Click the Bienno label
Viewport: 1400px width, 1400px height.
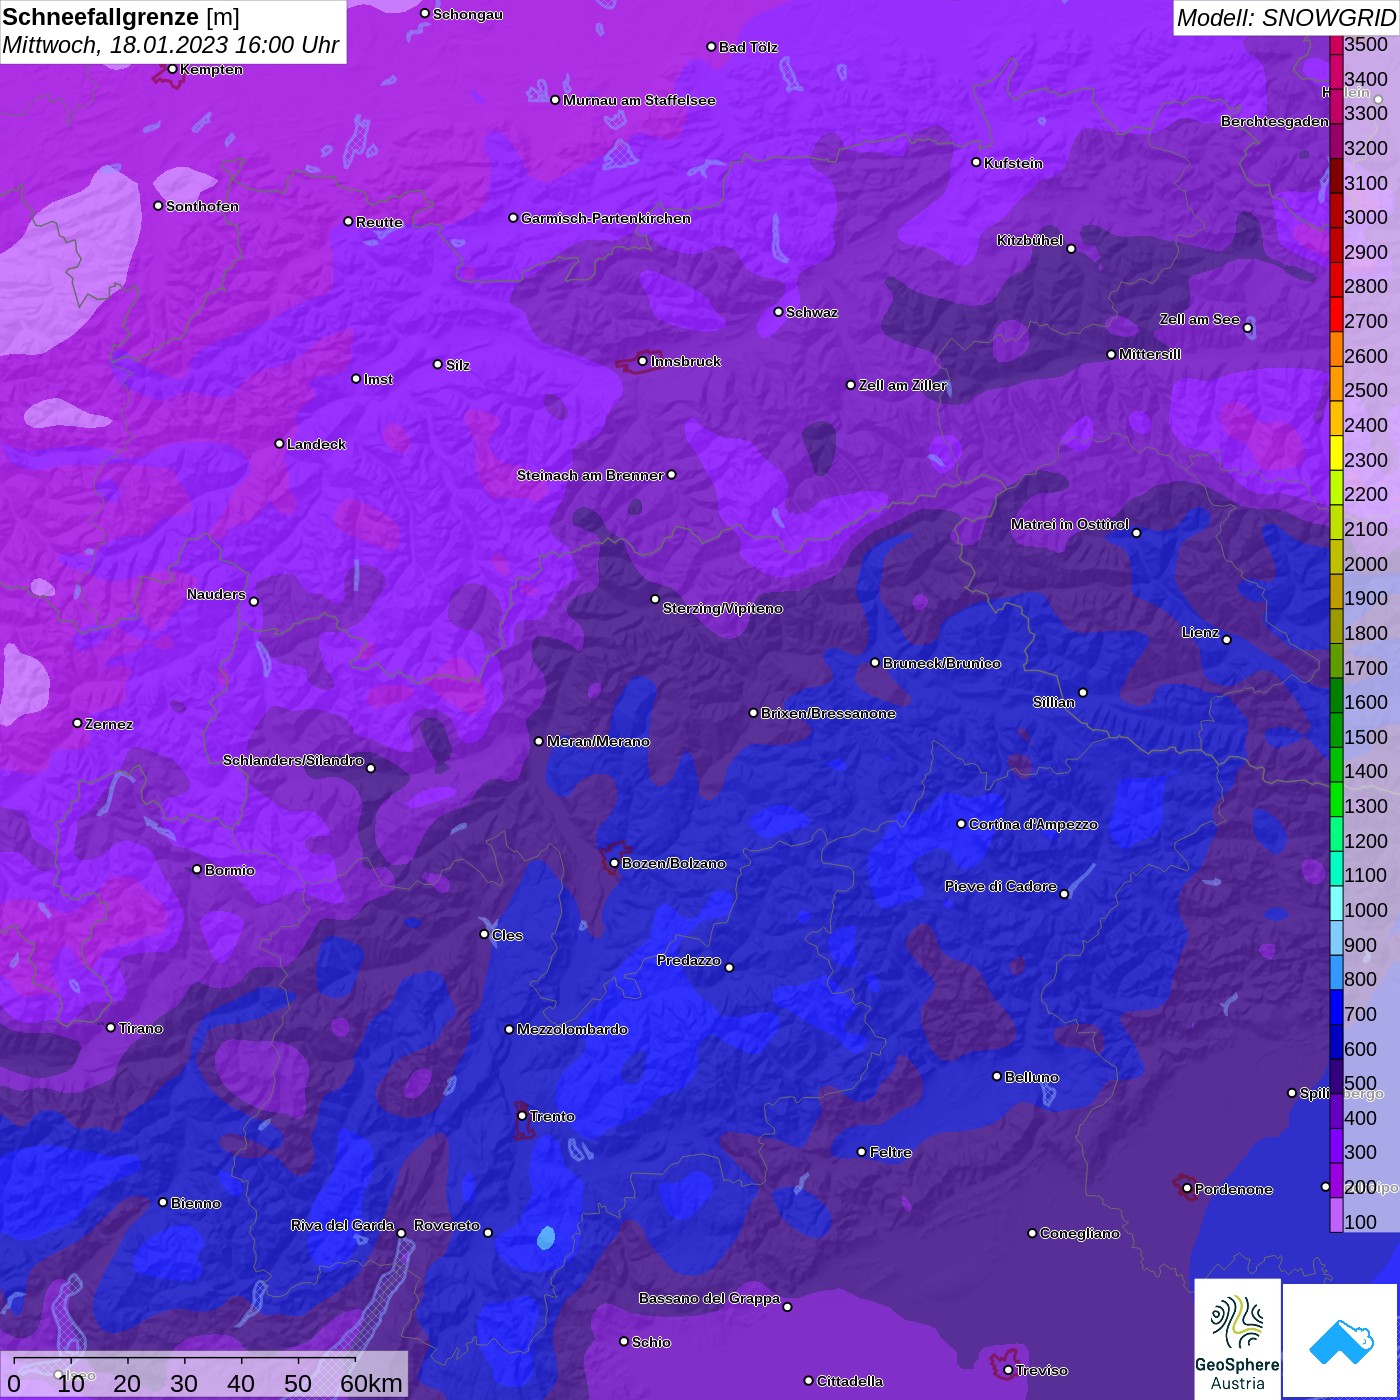[196, 1203]
